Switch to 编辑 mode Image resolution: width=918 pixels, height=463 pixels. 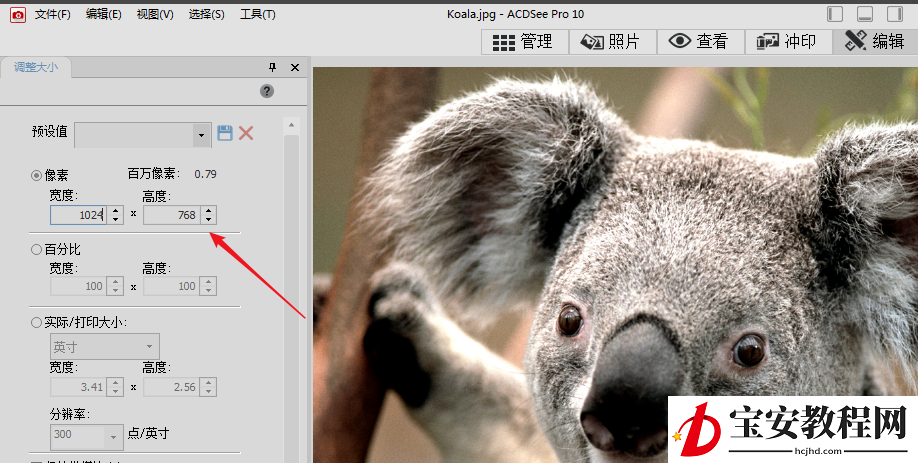click(875, 42)
